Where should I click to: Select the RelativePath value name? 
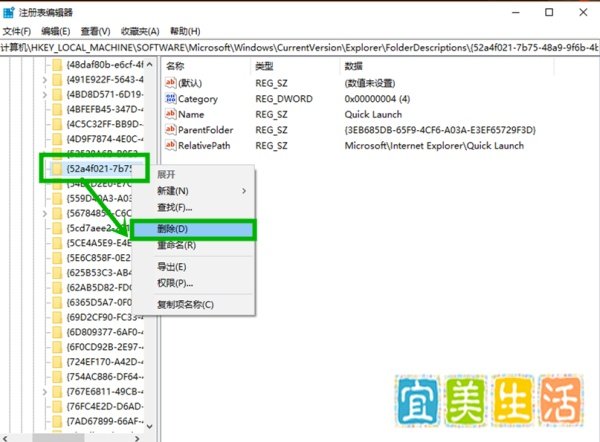(204, 145)
